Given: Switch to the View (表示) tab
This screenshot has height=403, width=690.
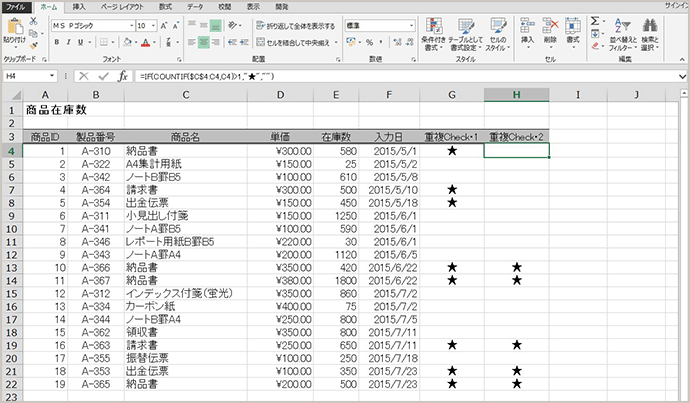Looking at the screenshot, I should coord(253,7).
